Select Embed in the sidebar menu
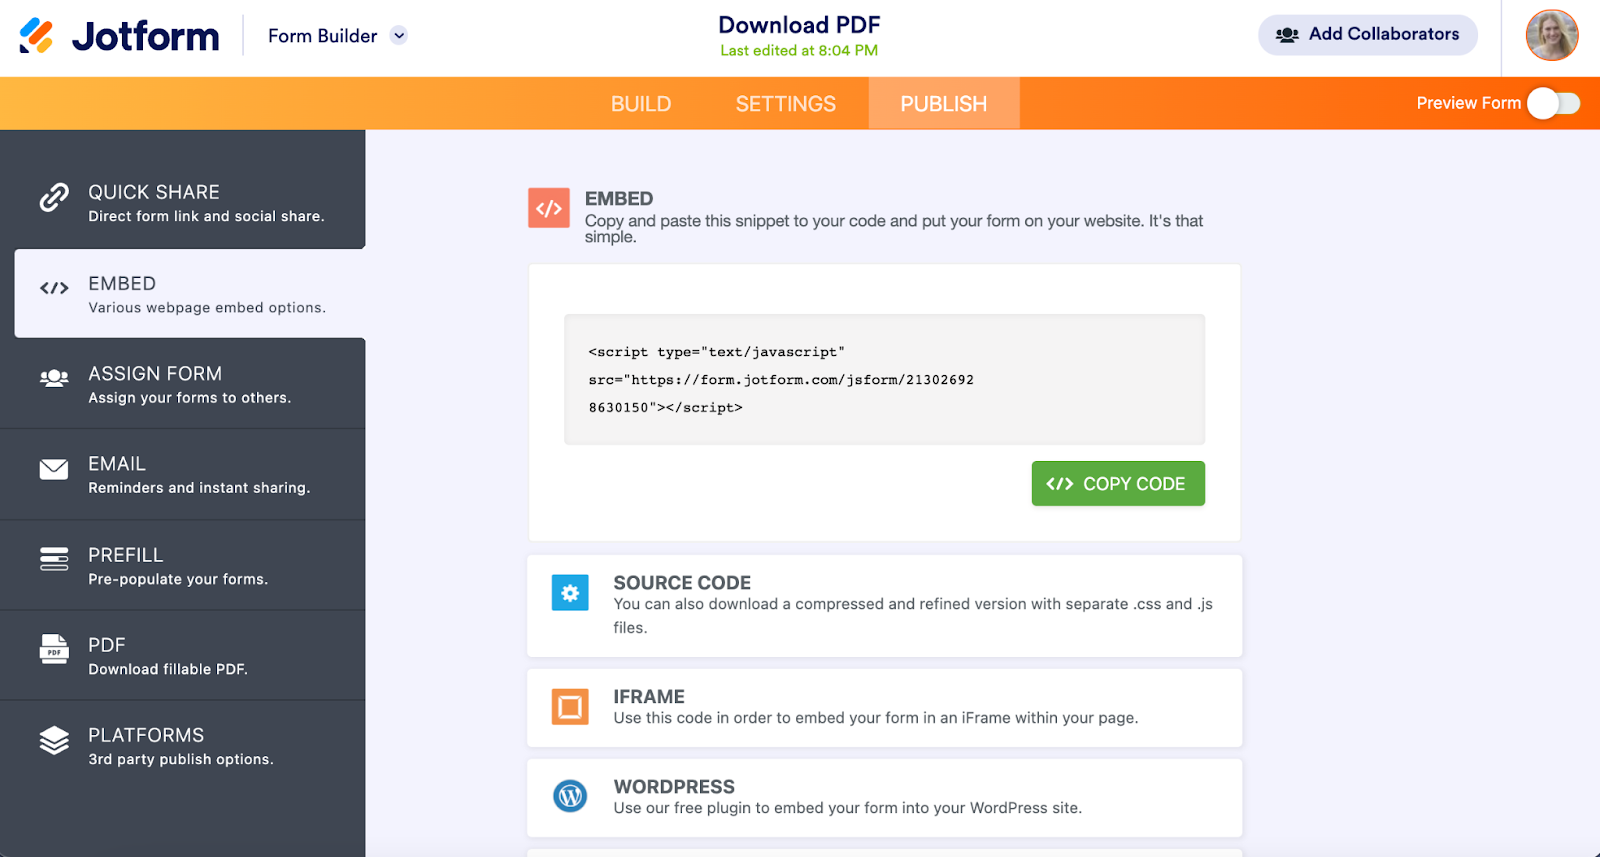 (190, 294)
